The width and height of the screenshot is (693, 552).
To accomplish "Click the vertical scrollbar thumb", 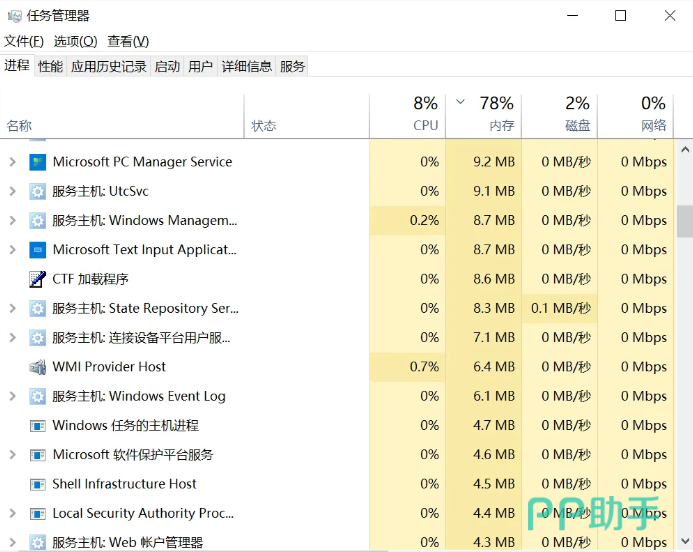I will [684, 221].
